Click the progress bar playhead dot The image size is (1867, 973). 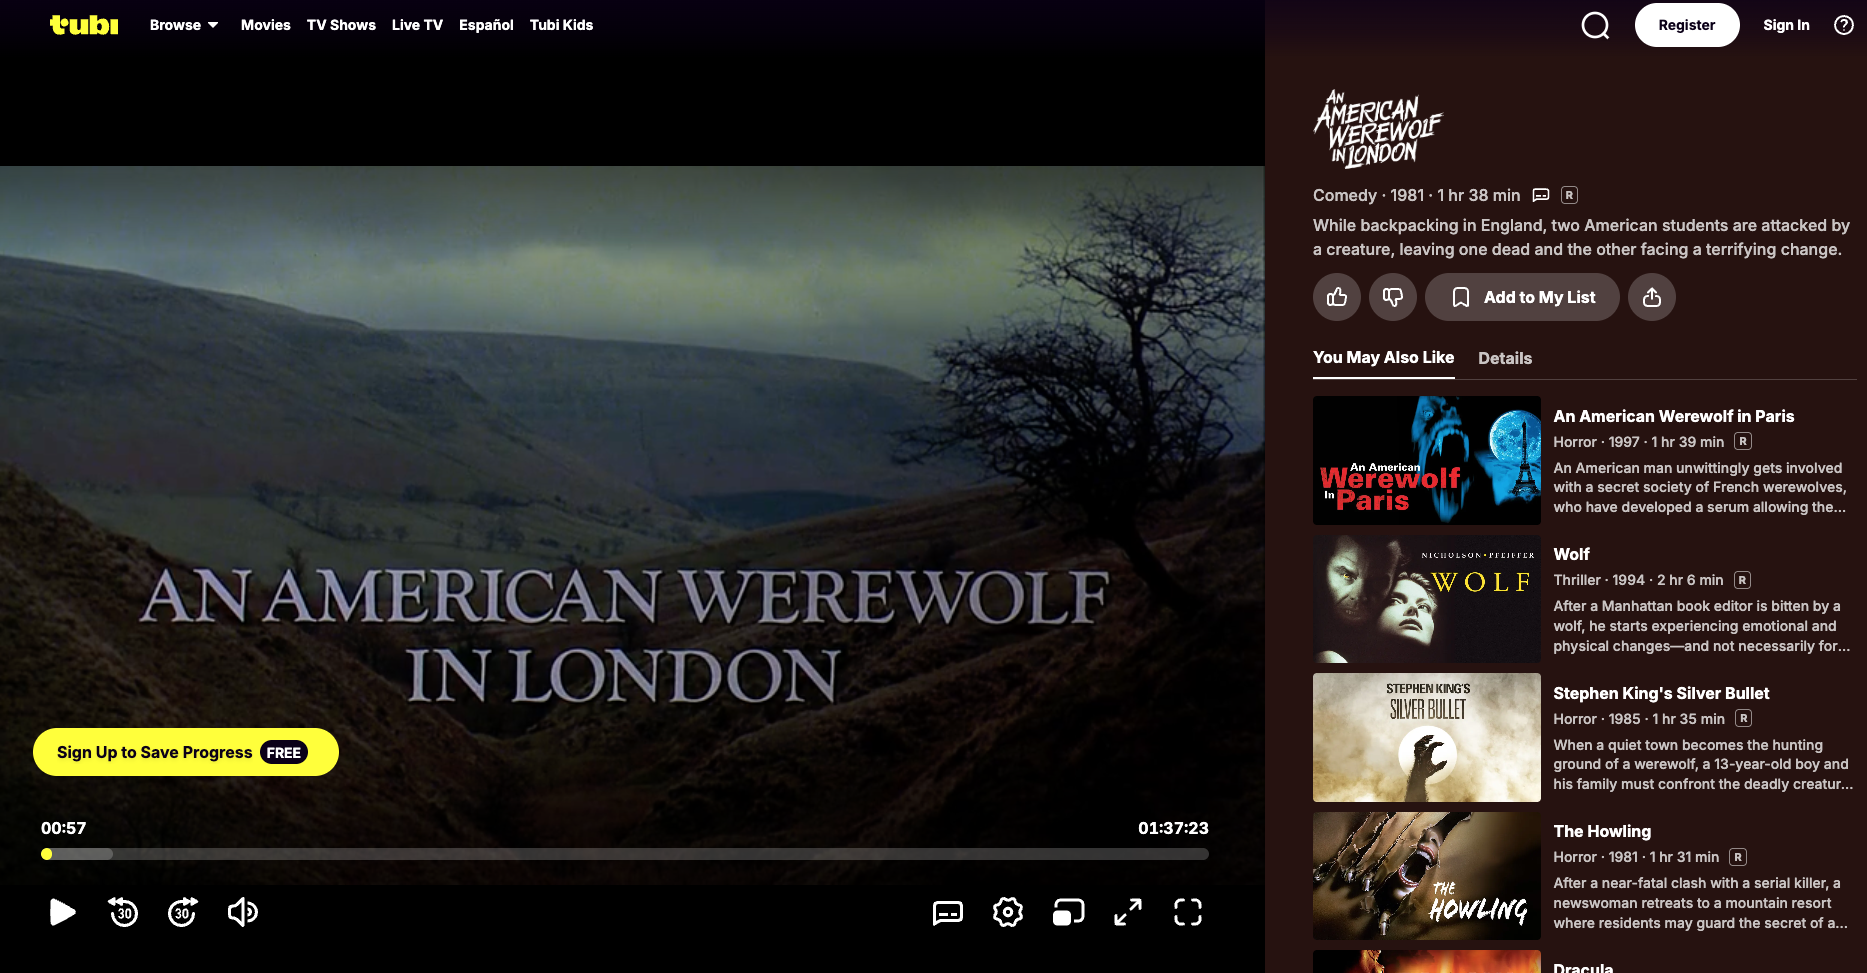pos(47,854)
